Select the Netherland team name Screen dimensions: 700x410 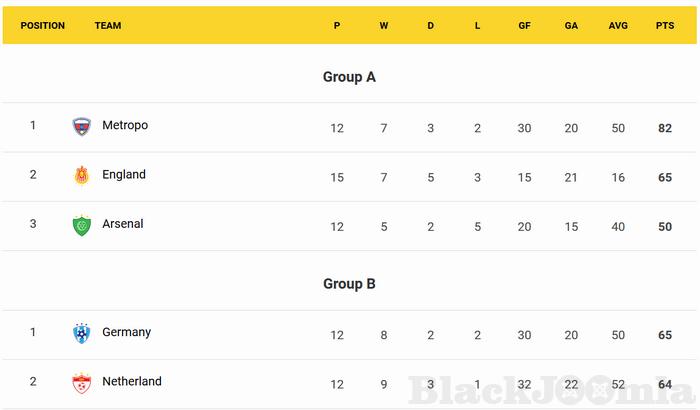coord(132,381)
